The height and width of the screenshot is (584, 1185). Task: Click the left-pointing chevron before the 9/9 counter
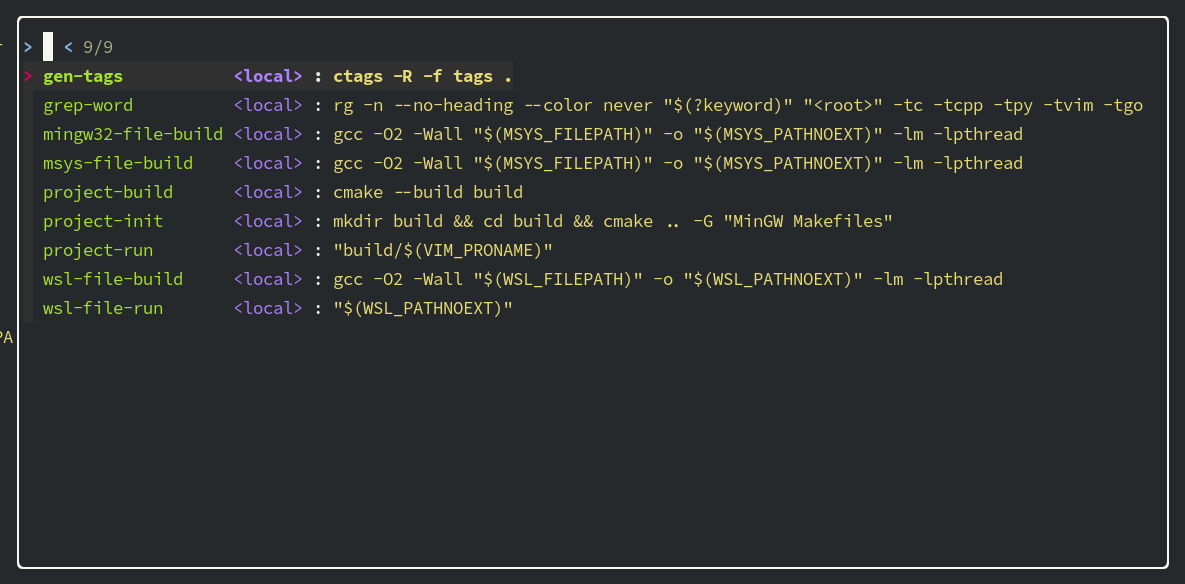coord(67,46)
